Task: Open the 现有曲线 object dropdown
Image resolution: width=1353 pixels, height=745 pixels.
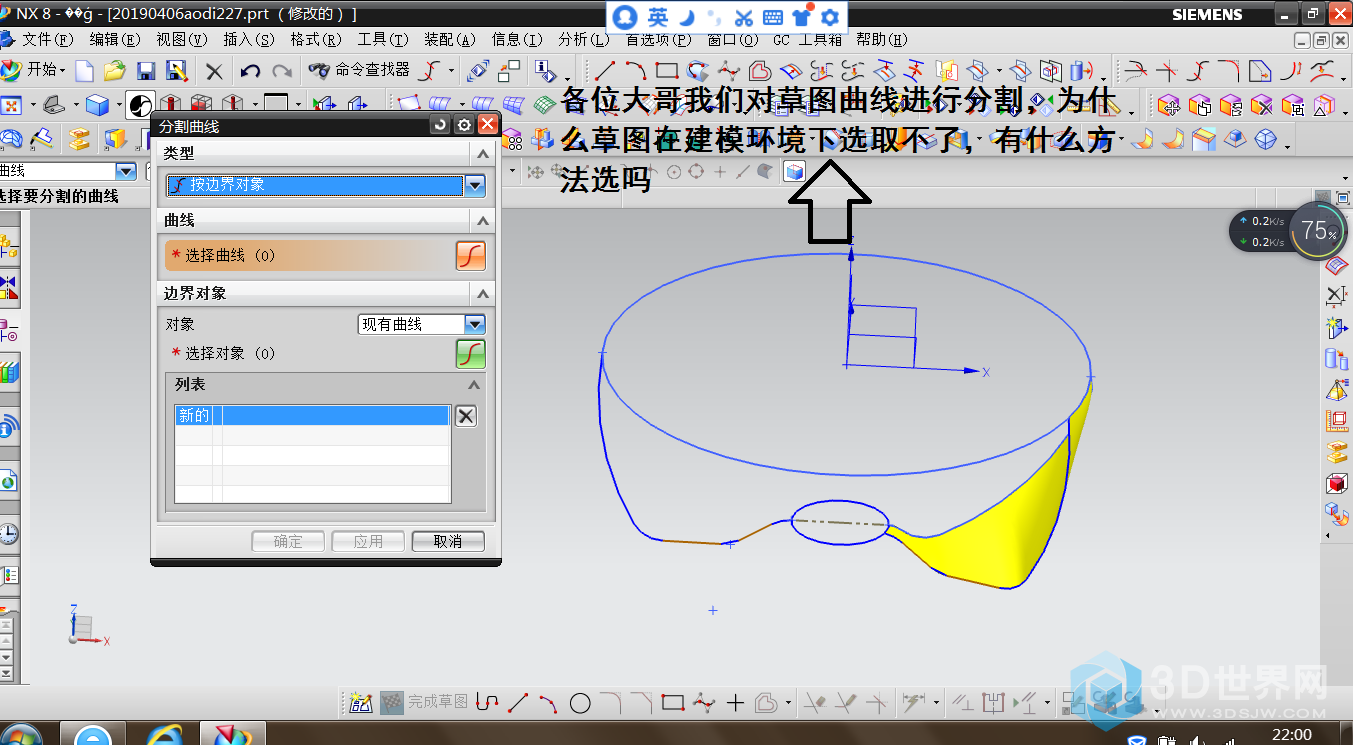Action: pos(475,324)
